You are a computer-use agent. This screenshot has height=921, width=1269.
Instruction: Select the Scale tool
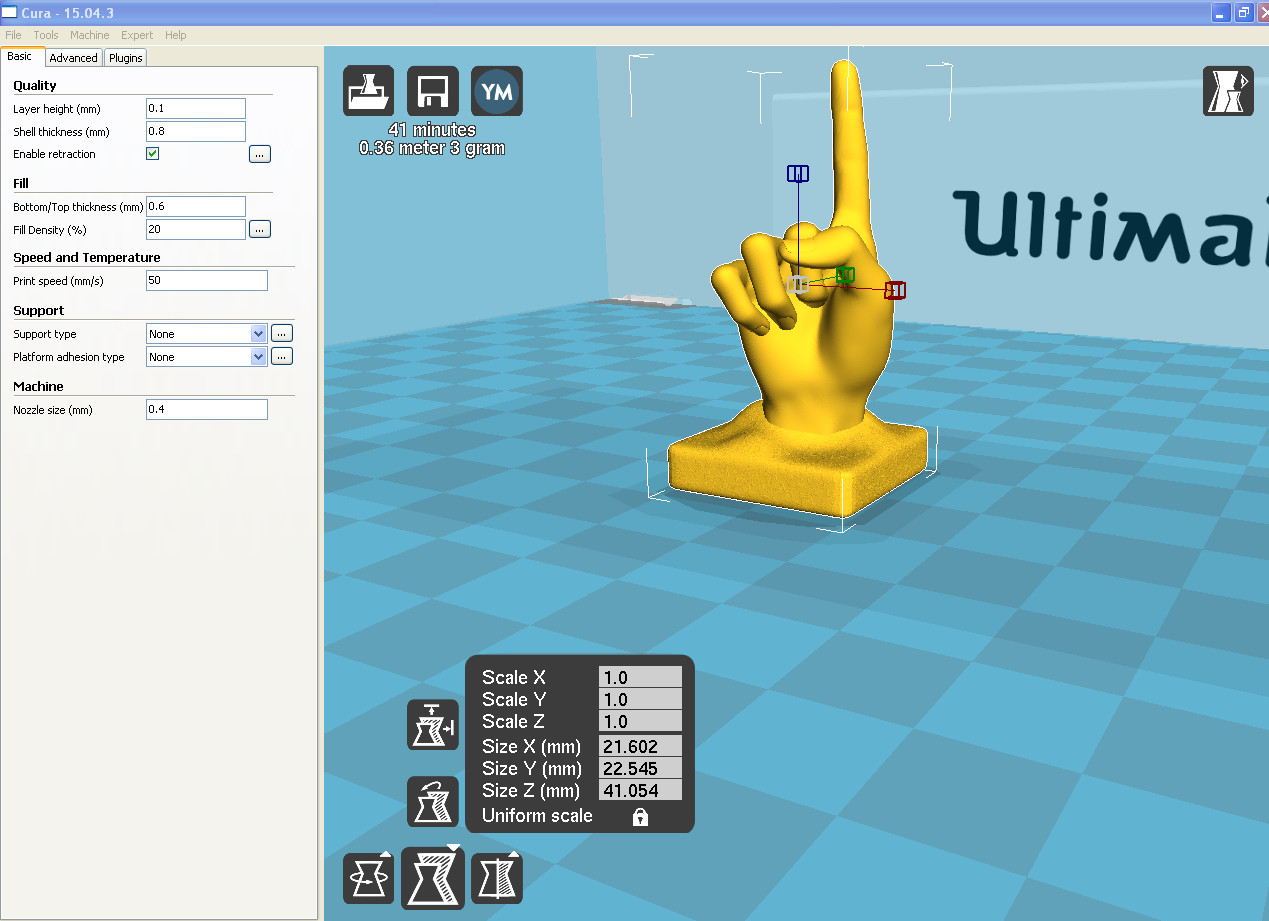point(432,877)
